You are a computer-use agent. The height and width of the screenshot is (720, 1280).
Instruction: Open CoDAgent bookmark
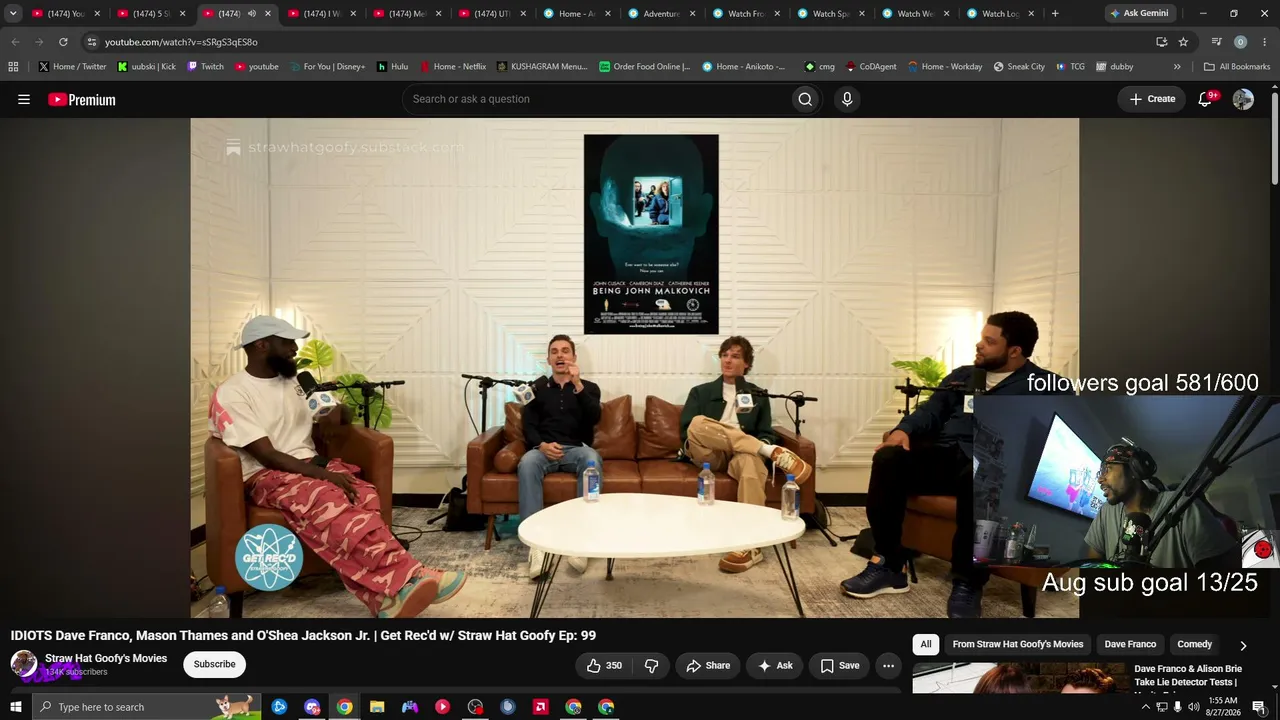pyautogui.click(x=870, y=67)
